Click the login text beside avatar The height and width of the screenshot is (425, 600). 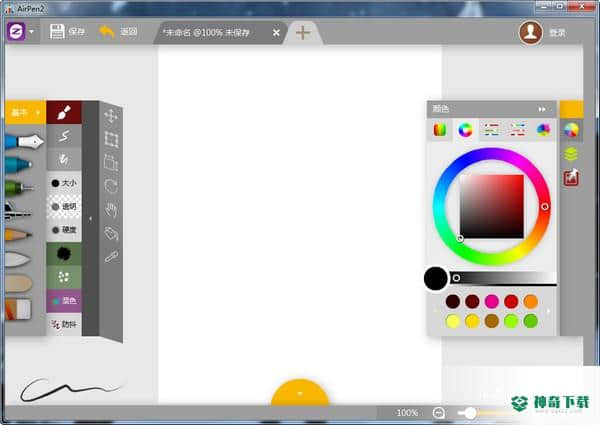(x=557, y=33)
